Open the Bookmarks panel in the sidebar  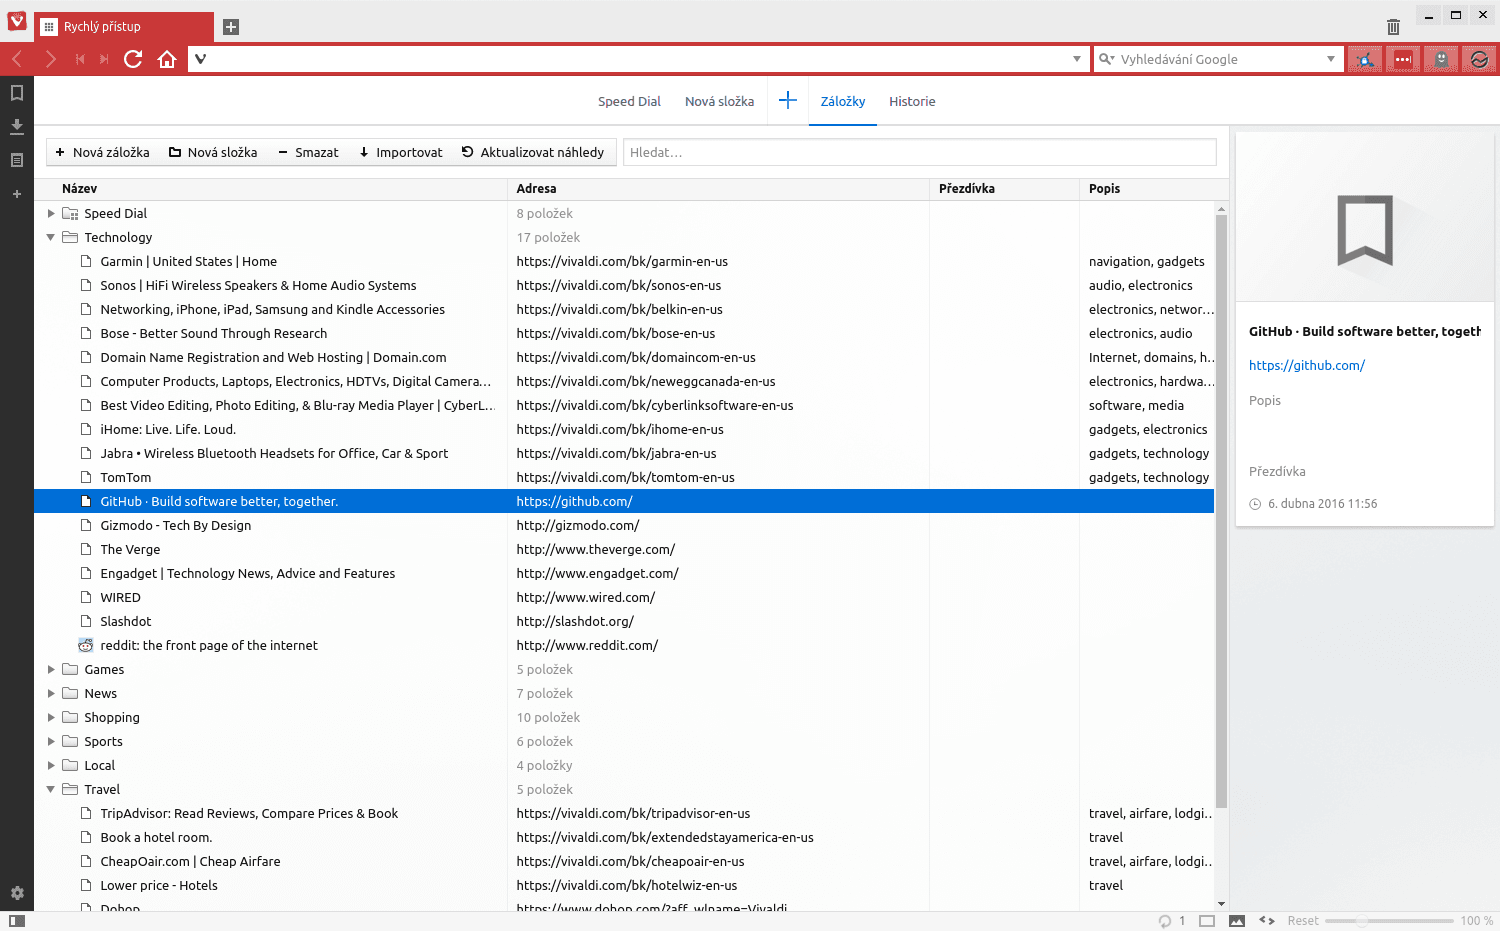tap(16, 92)
